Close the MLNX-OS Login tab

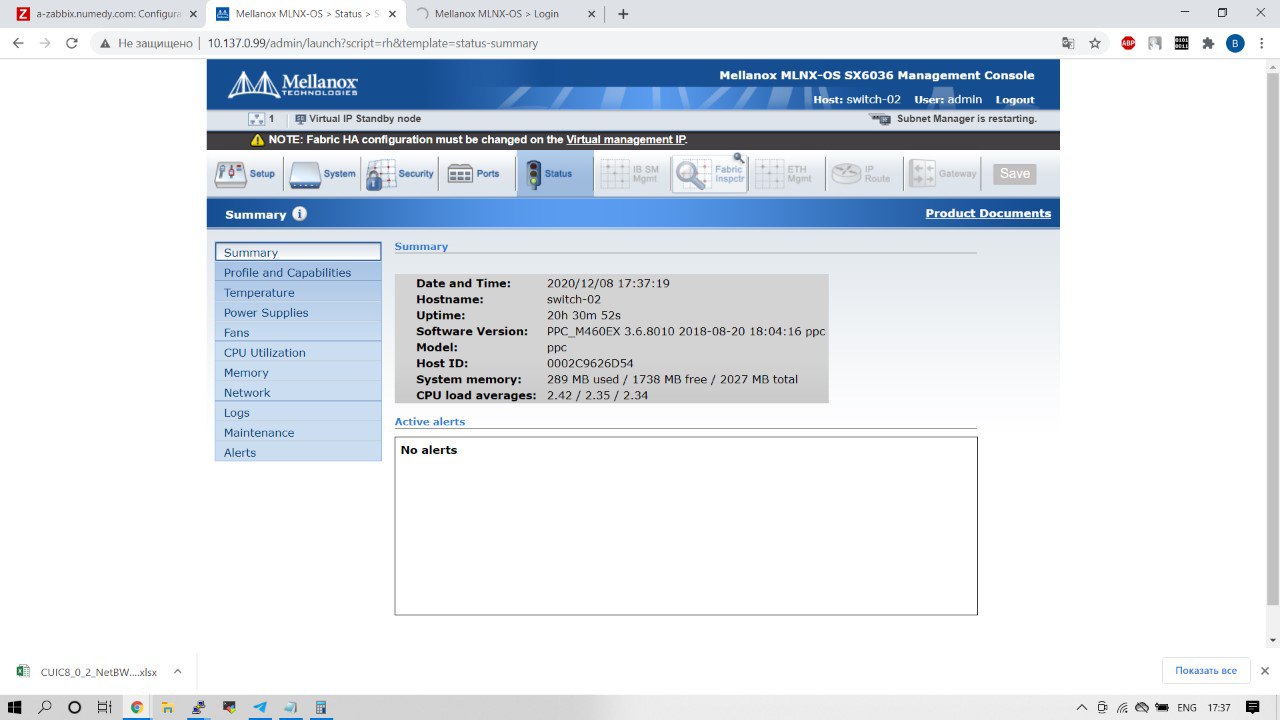click(x=592, y=14)
